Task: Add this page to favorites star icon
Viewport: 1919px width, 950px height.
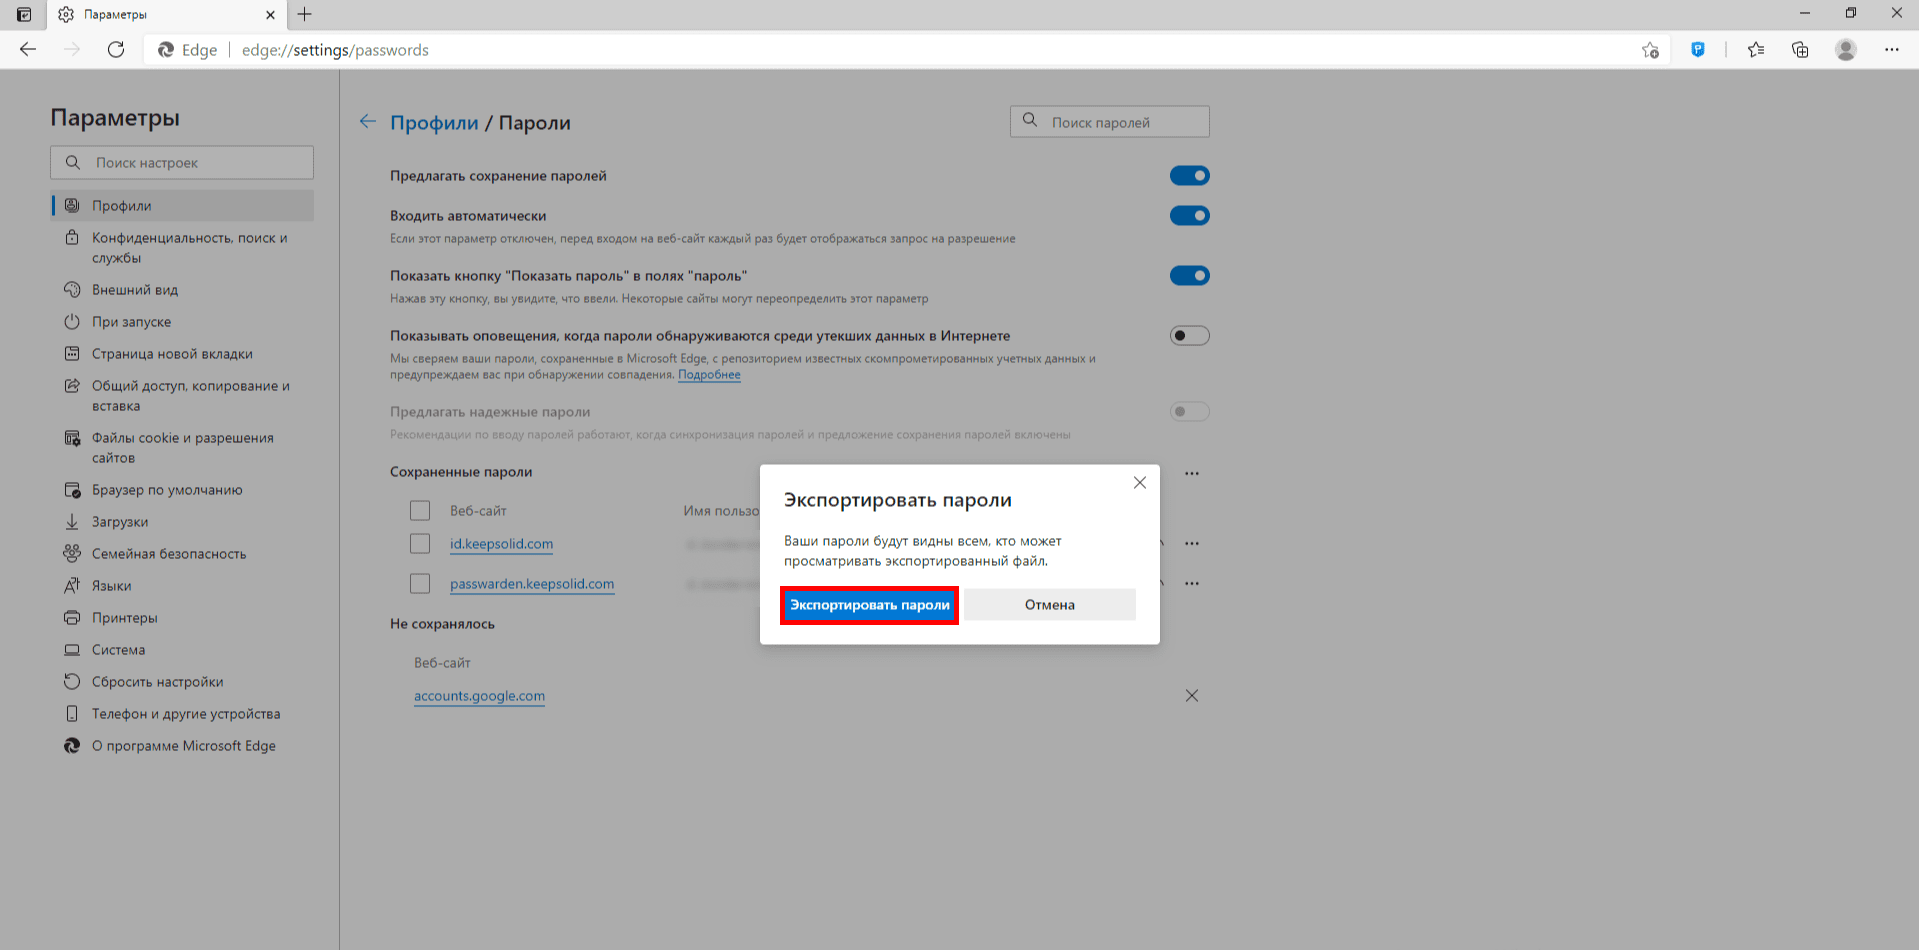Action: click(x=1650, y=50)
